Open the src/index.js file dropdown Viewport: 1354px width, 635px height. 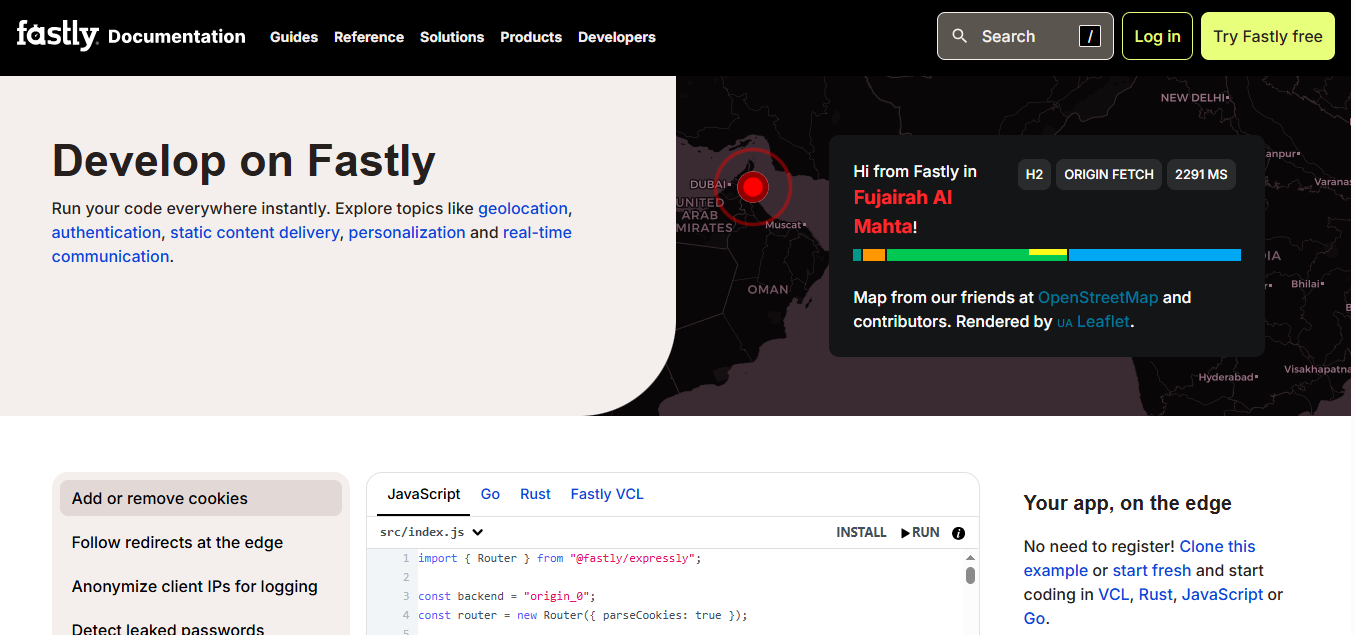coord(432,533)
